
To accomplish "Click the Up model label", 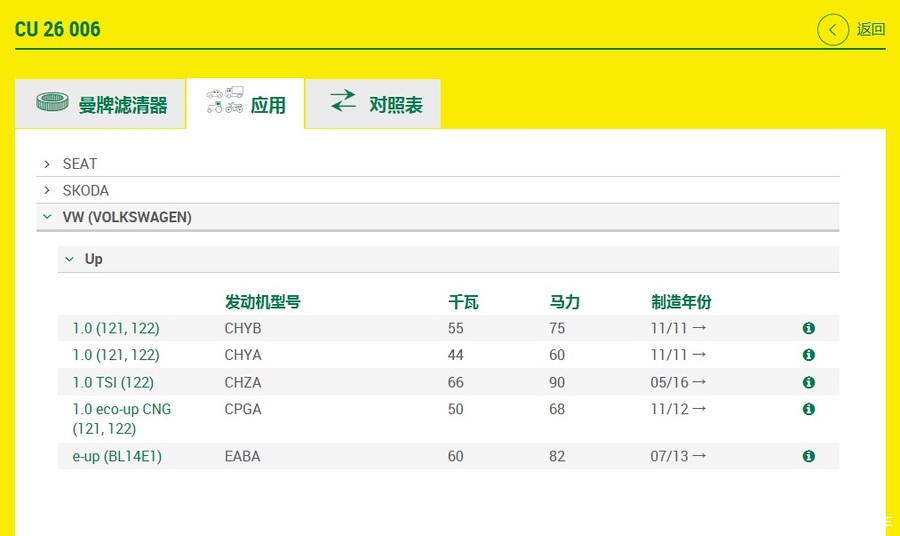I will pyautogui.click(x=94, y=259).
